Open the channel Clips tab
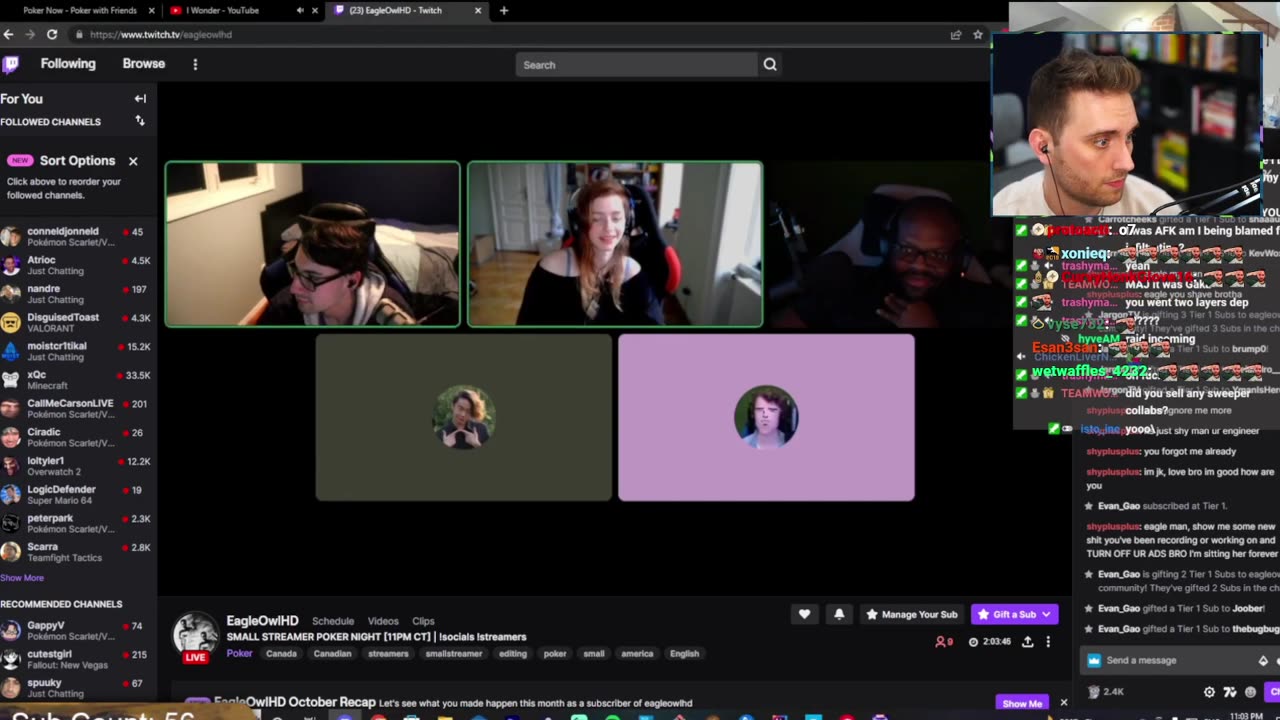 pos(423,621)
